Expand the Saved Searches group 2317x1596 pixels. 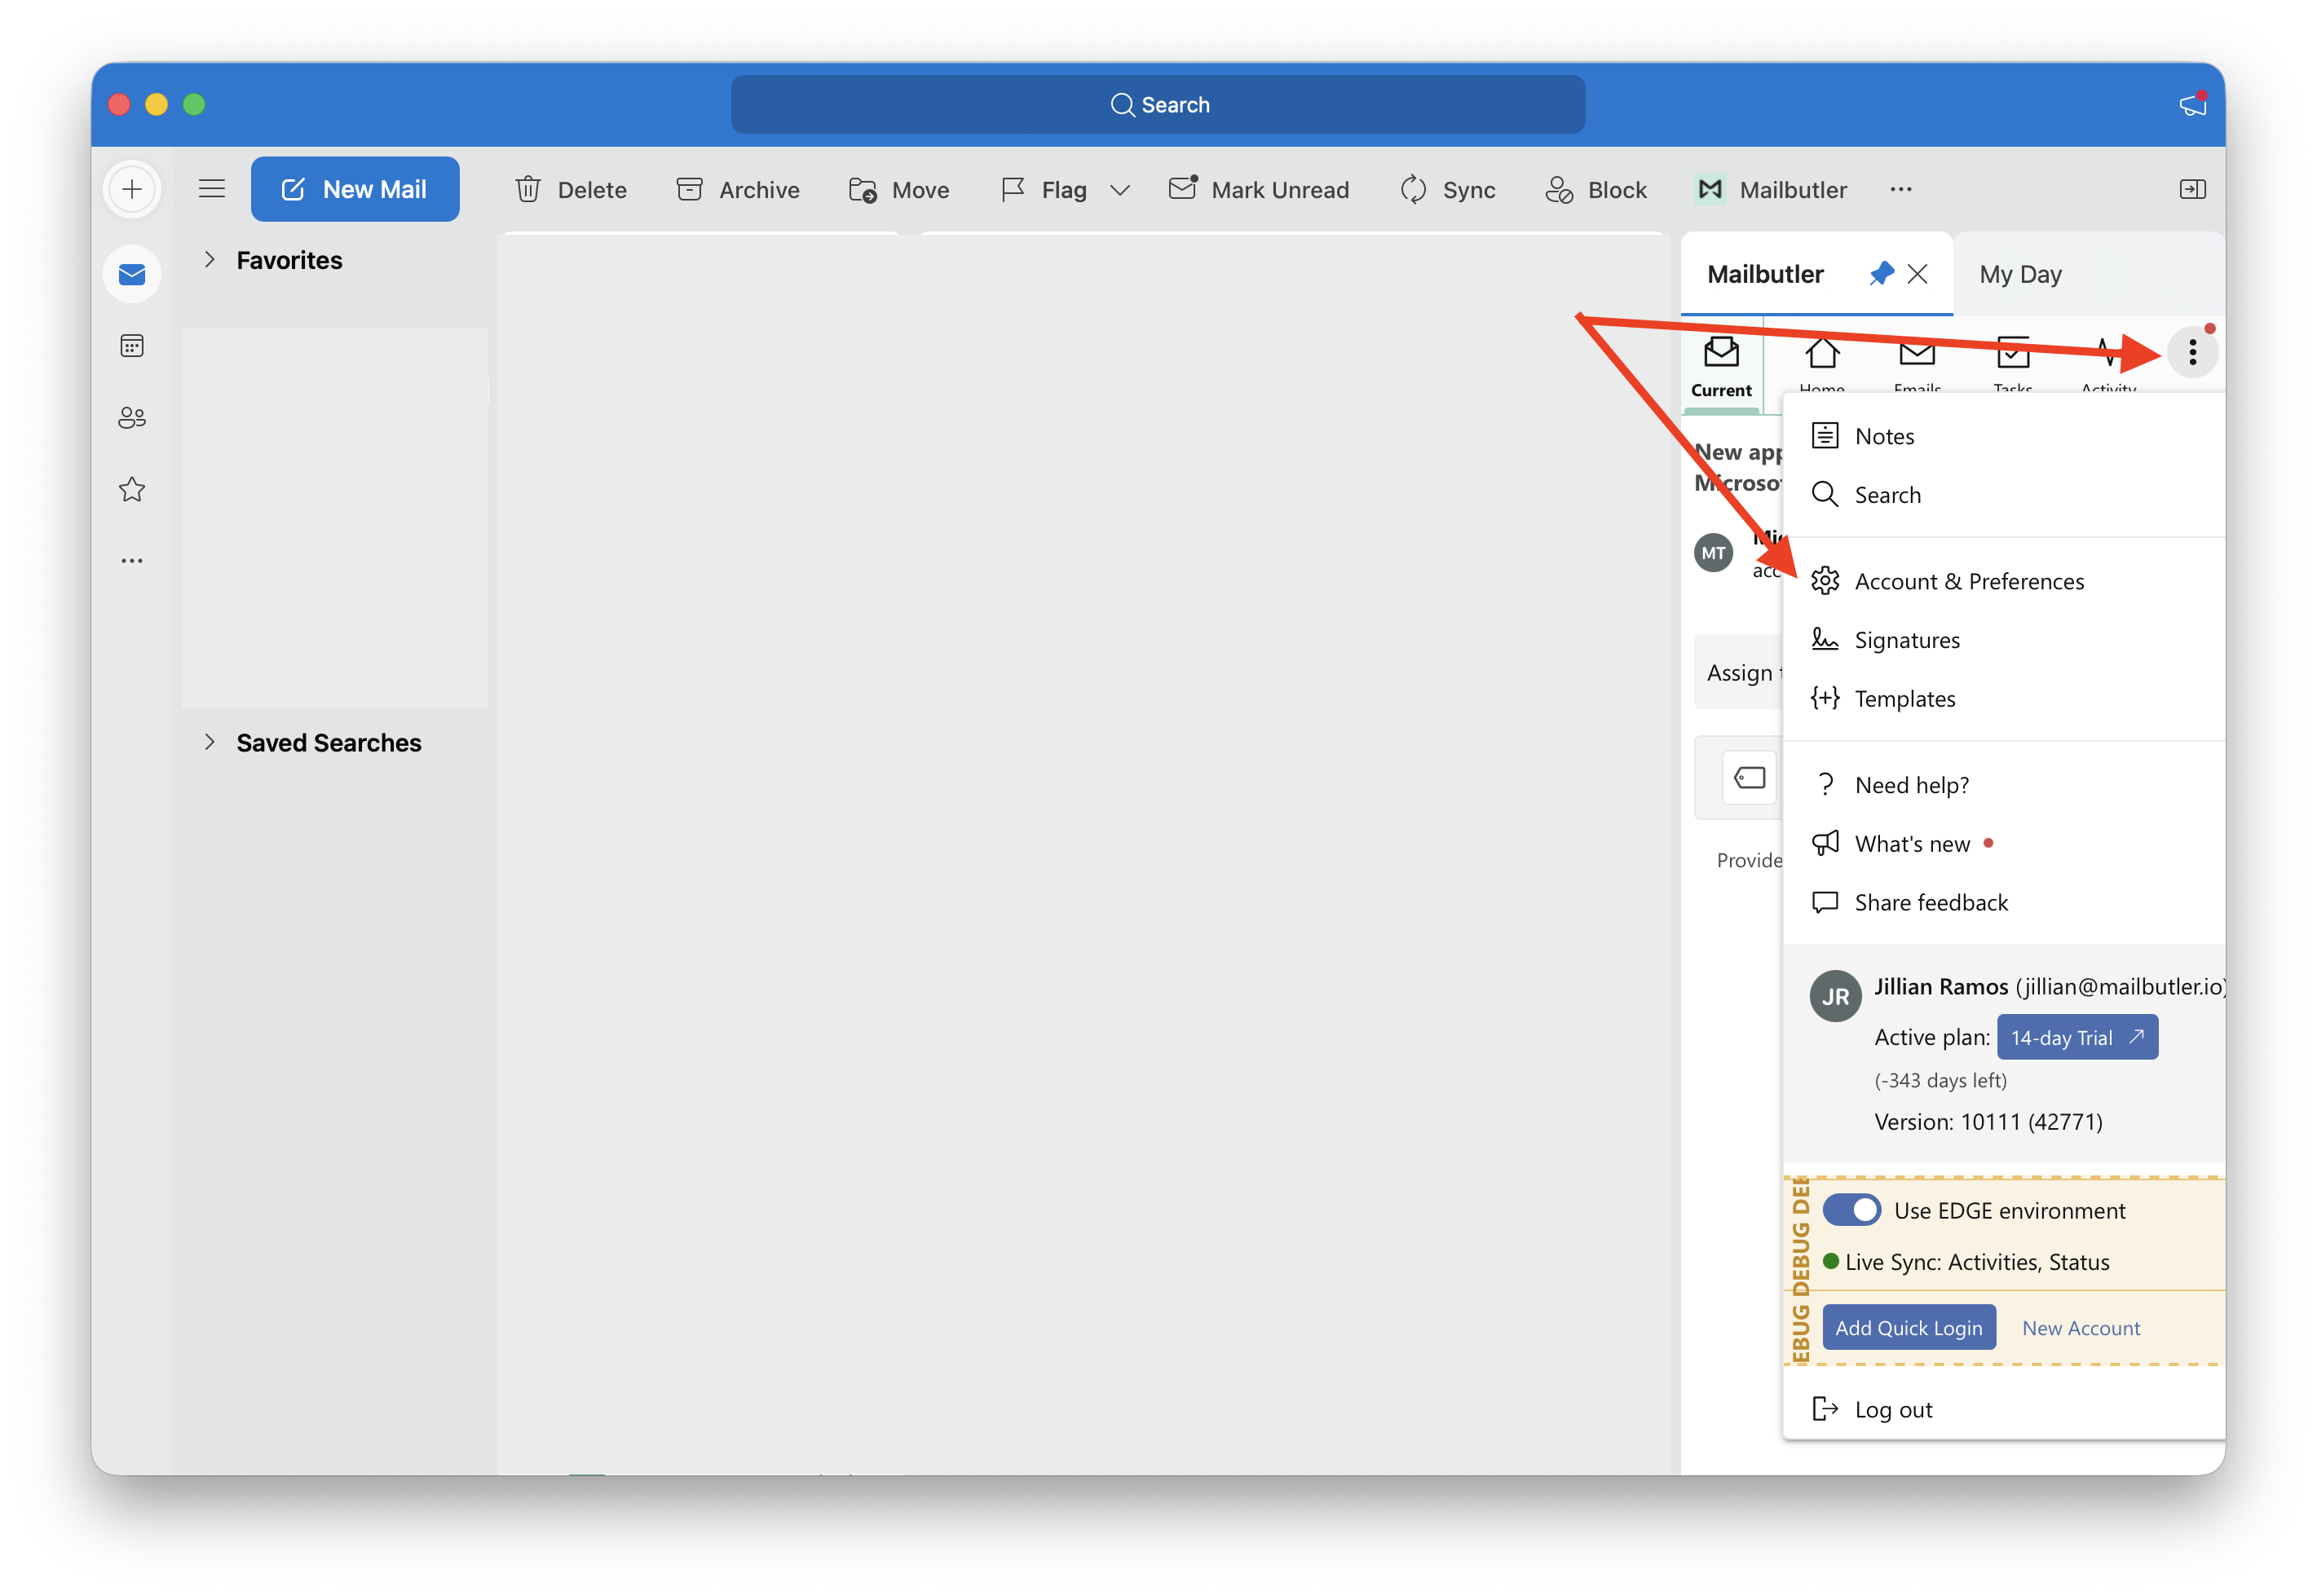pos(209,742)
